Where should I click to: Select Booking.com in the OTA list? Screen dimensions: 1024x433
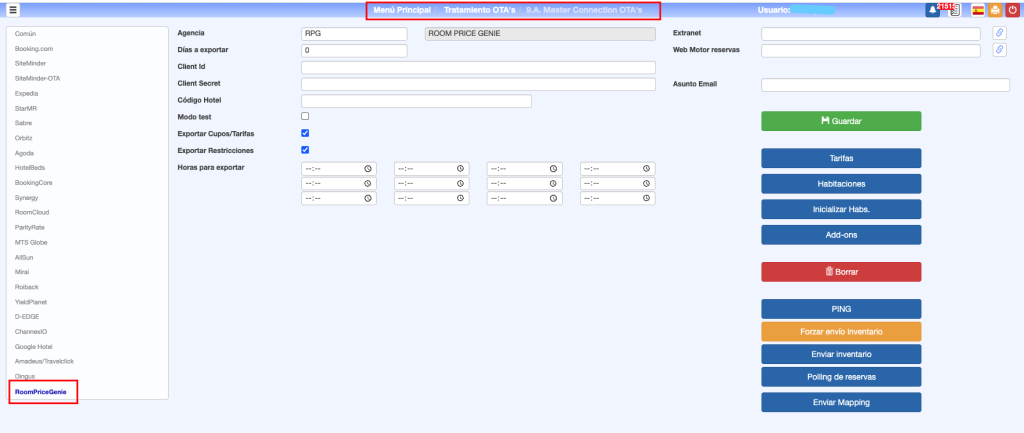click(x=34, y=48)
